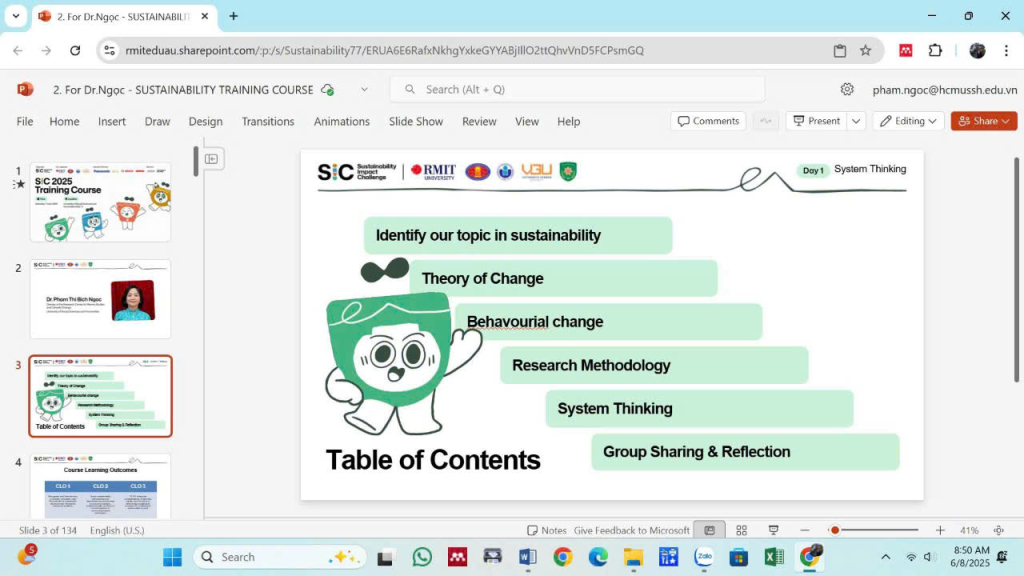Open Word from taskbar
This screenshot has height=576, width=1024.
click(x=528, y=557)
